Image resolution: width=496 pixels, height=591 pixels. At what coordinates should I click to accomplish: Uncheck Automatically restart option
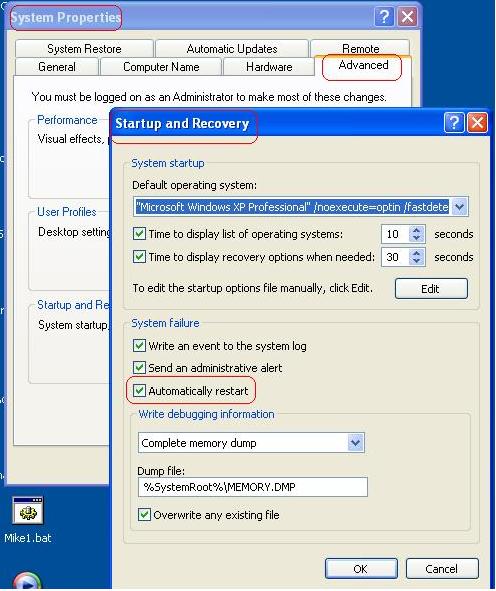point(139,390)
